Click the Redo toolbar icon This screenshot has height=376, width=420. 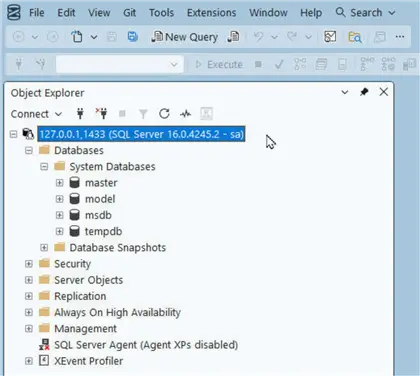[292, 37]
